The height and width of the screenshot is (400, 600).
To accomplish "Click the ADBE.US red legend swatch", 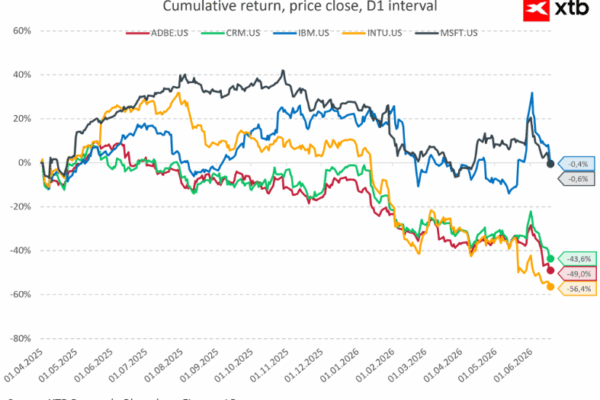I will point(137,33).
